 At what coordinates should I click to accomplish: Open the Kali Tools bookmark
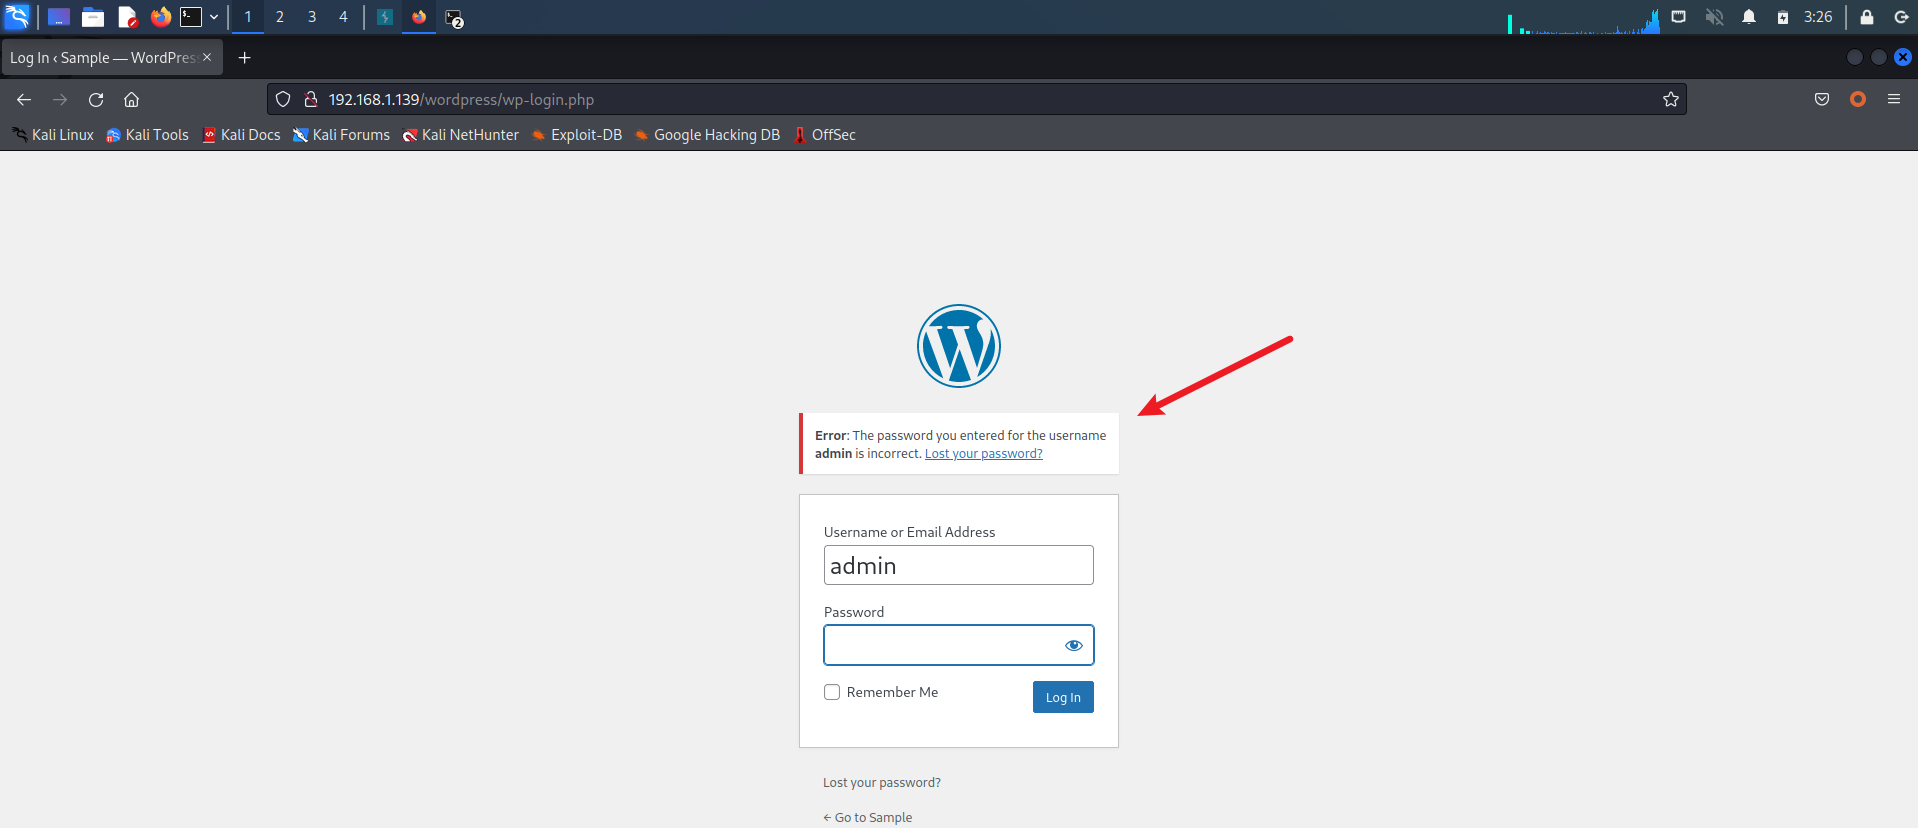(x=147, y=135)
